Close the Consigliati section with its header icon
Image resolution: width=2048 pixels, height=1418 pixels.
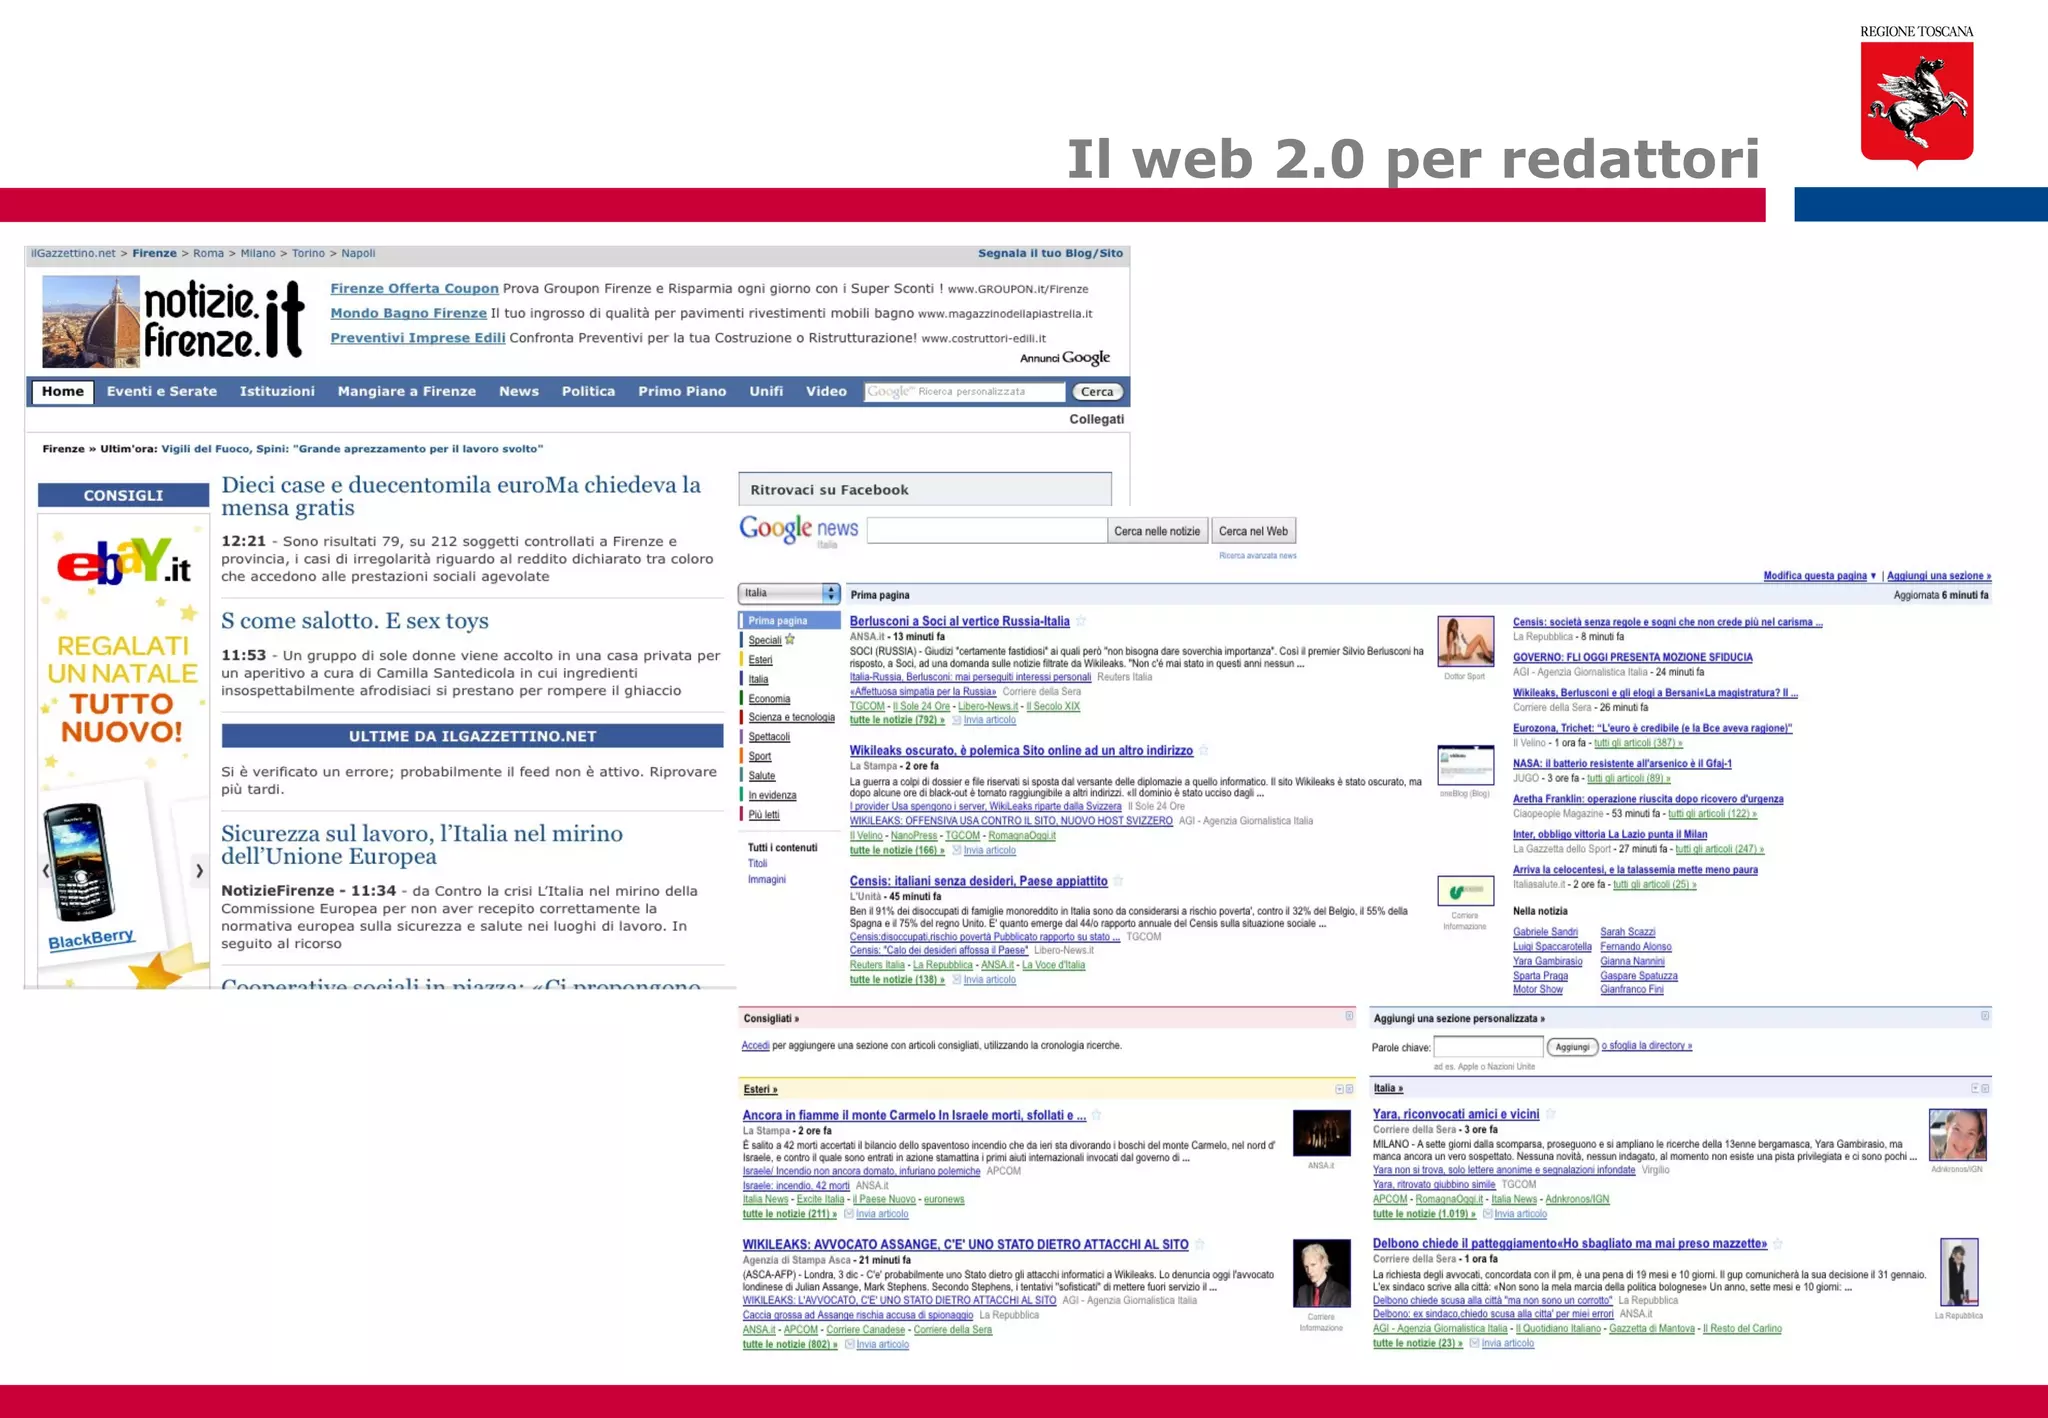pyautogui.click(x=1349, y=1017)
